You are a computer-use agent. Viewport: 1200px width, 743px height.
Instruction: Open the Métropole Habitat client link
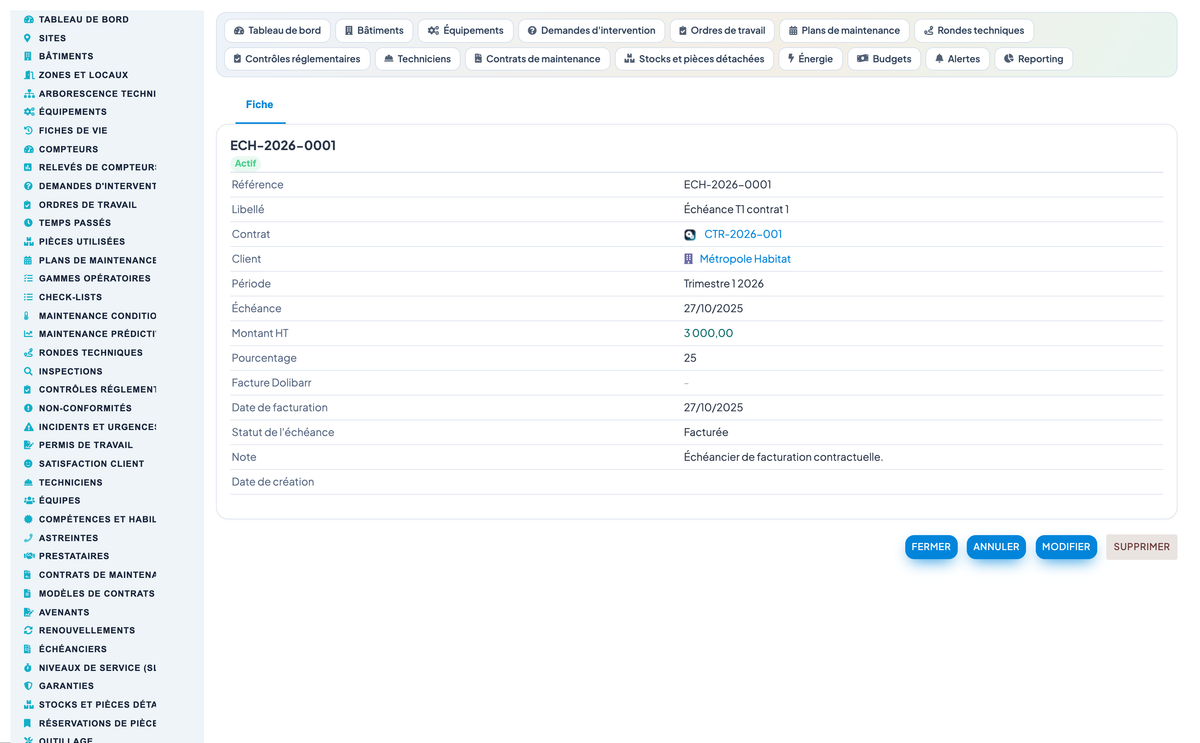point(745,259)
